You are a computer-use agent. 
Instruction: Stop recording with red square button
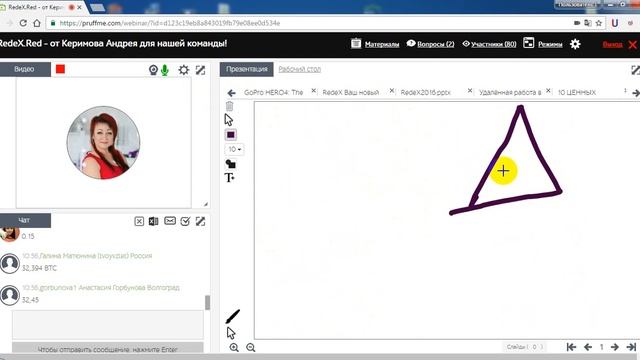pos(60,69)
